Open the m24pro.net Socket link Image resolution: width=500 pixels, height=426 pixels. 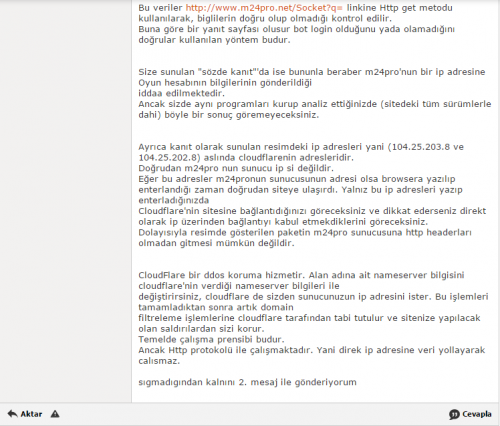click(264, 8)
